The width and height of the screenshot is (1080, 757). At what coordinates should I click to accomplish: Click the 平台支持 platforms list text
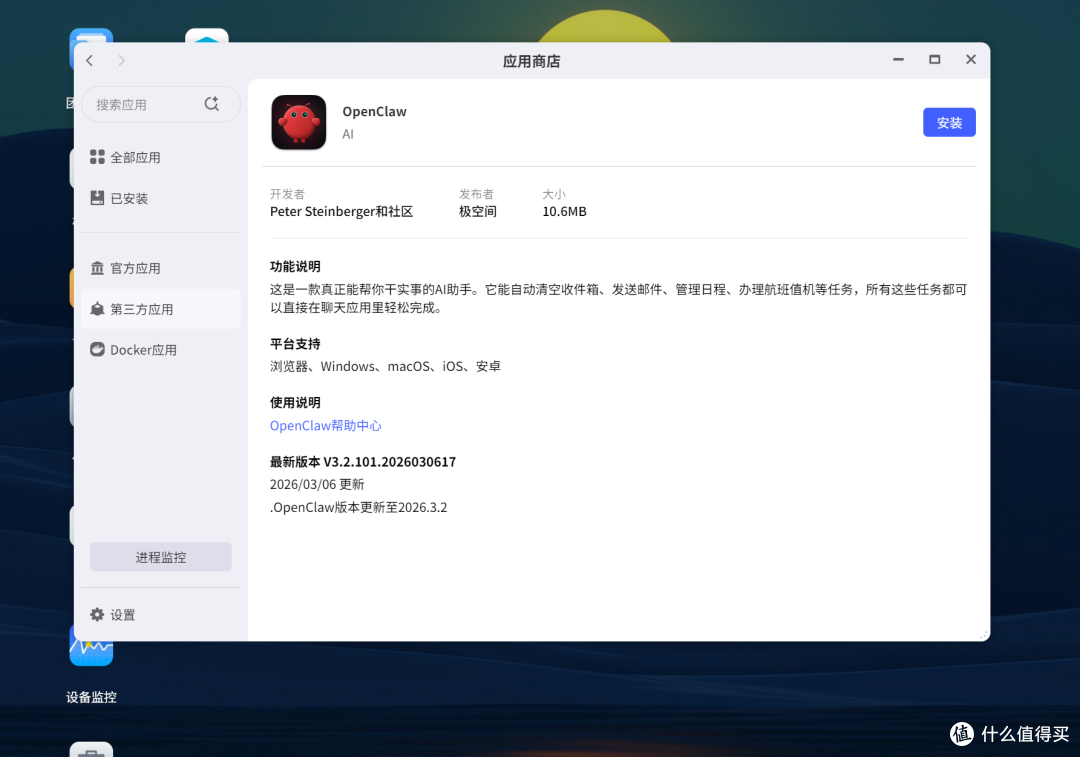(385, 366)
